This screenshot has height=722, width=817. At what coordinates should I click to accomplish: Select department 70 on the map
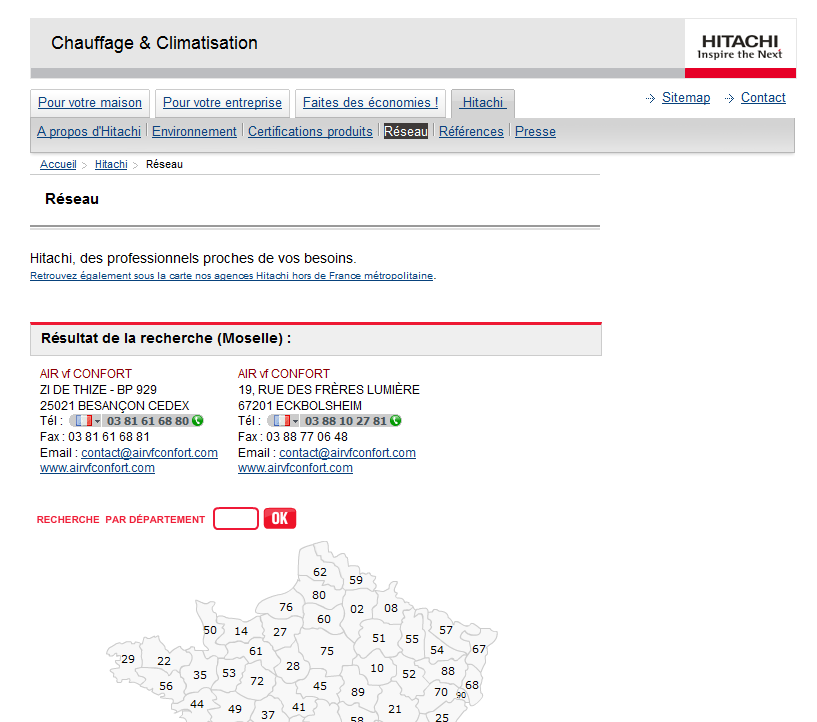tap(441, 692)
